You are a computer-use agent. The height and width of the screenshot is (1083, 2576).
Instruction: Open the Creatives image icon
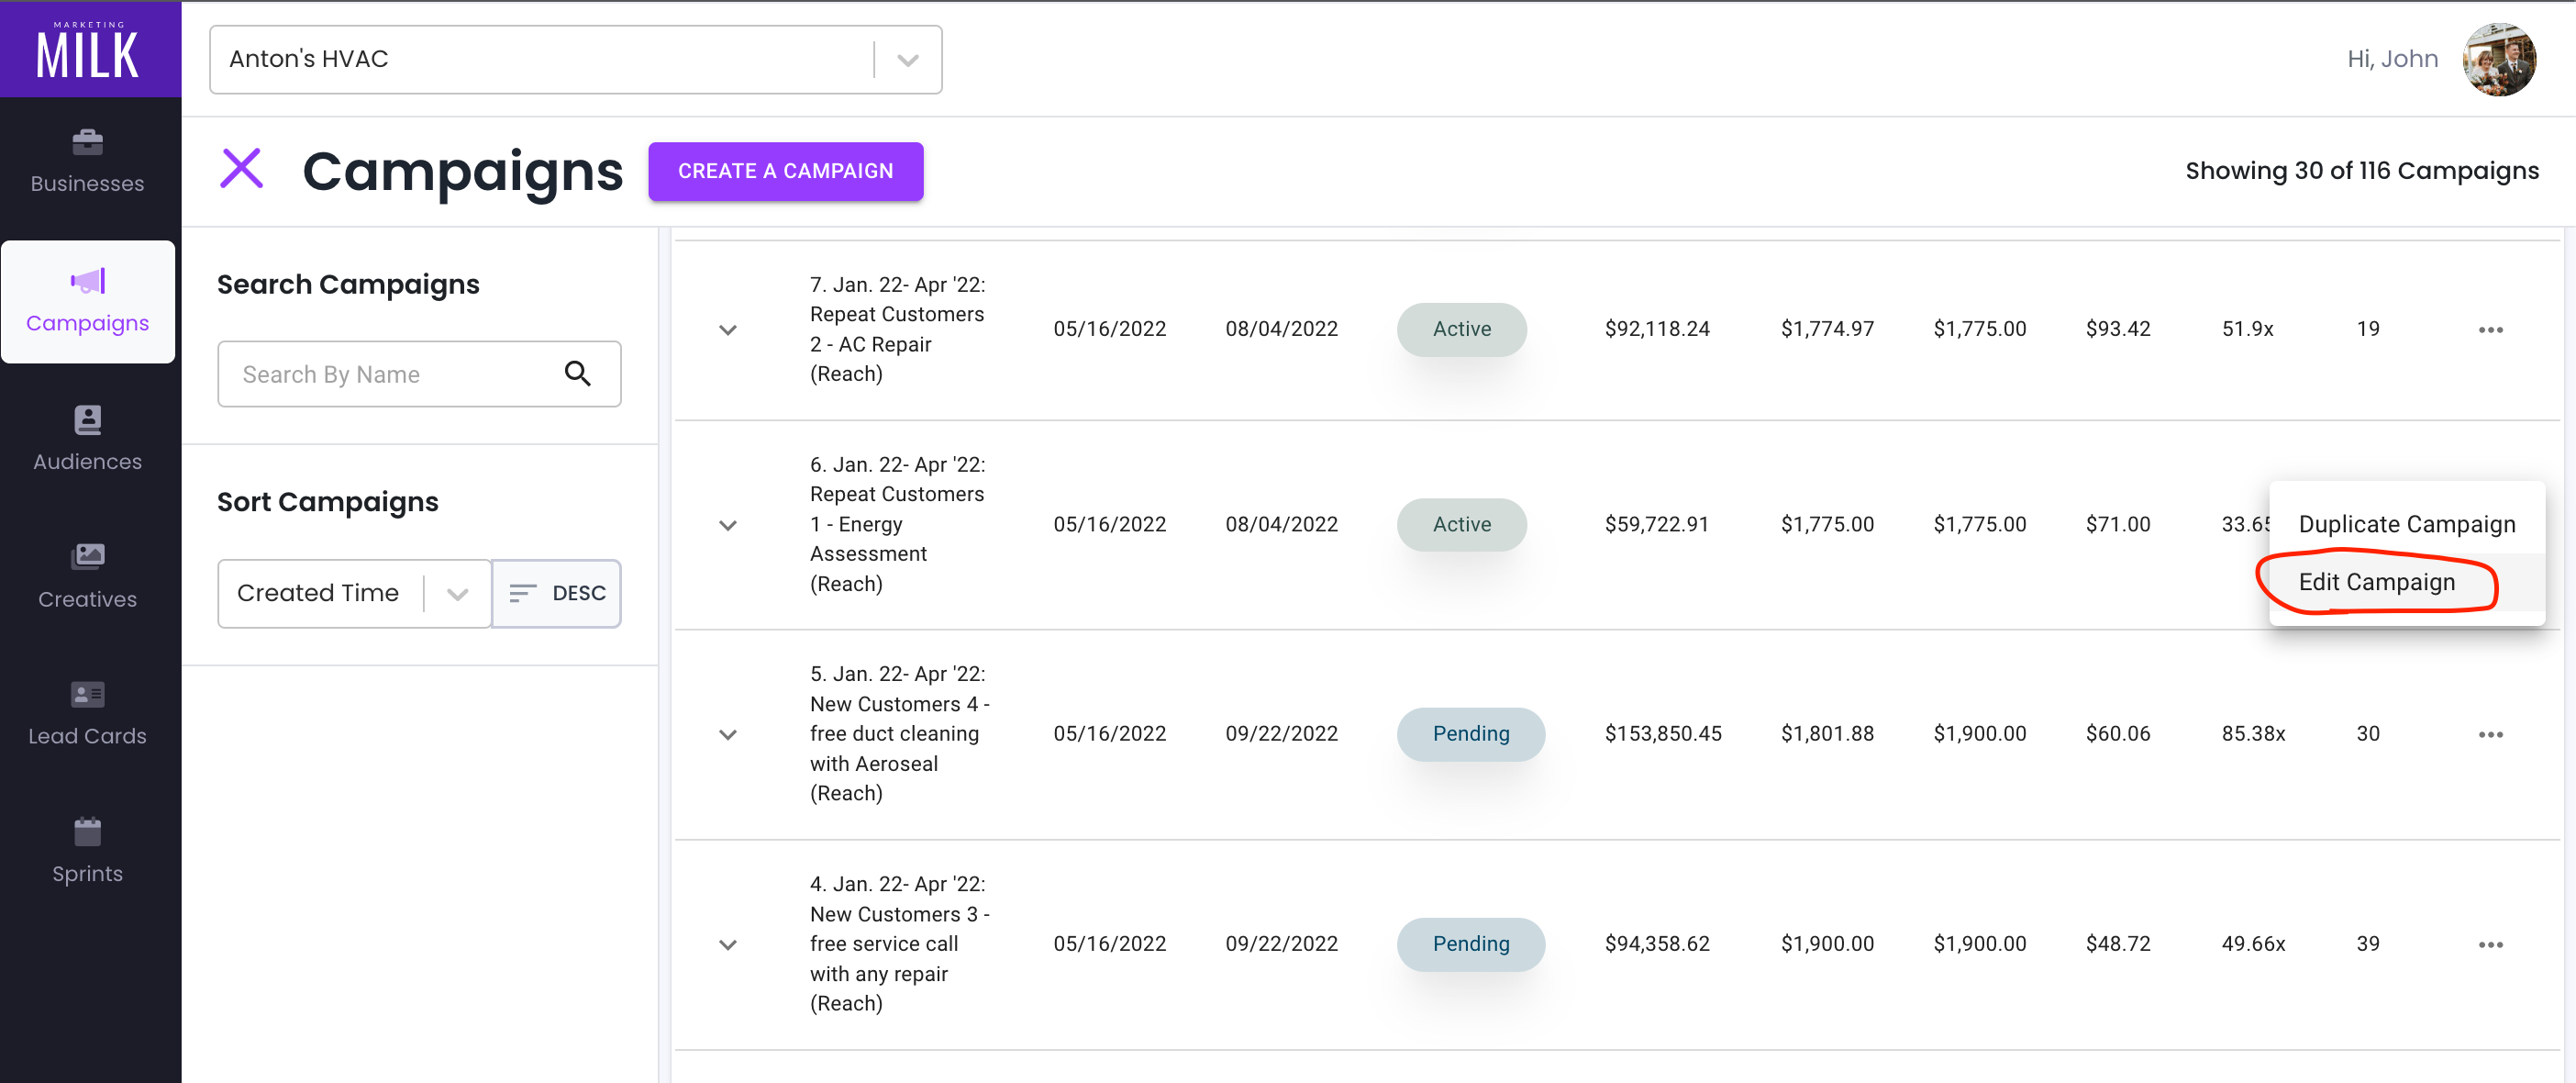tap(87, 556)
